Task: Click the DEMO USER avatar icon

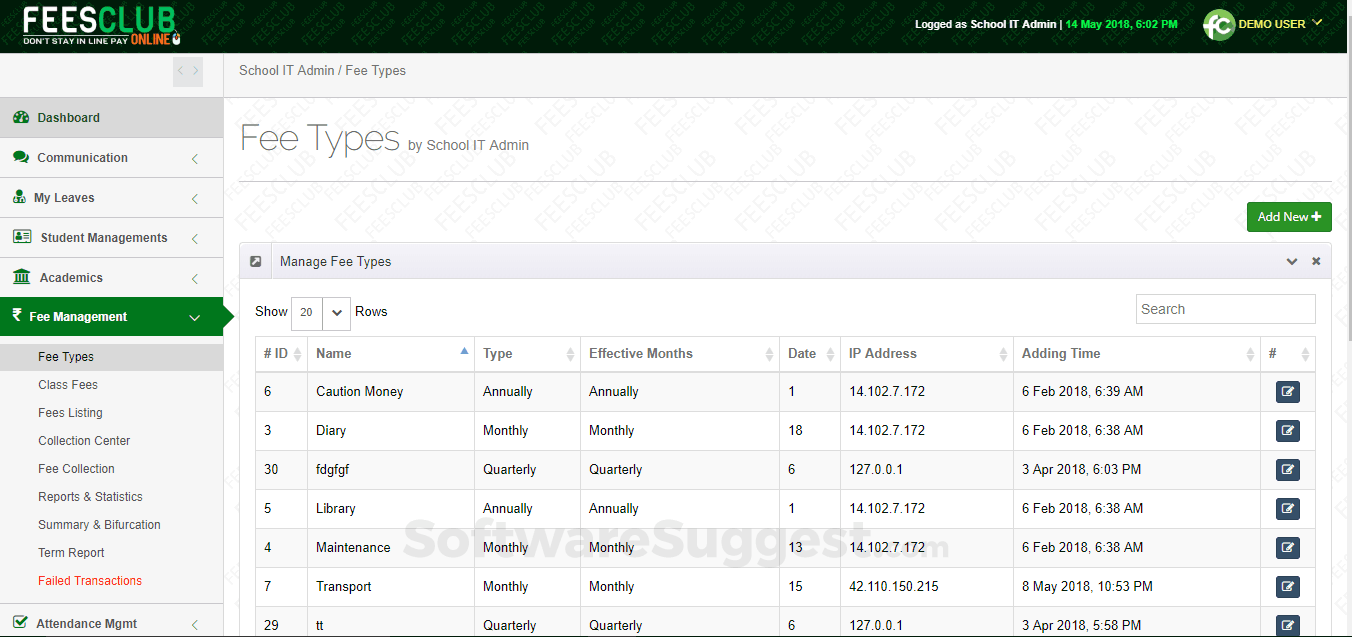Action: pyautogui.click(x=1219, y=25)
